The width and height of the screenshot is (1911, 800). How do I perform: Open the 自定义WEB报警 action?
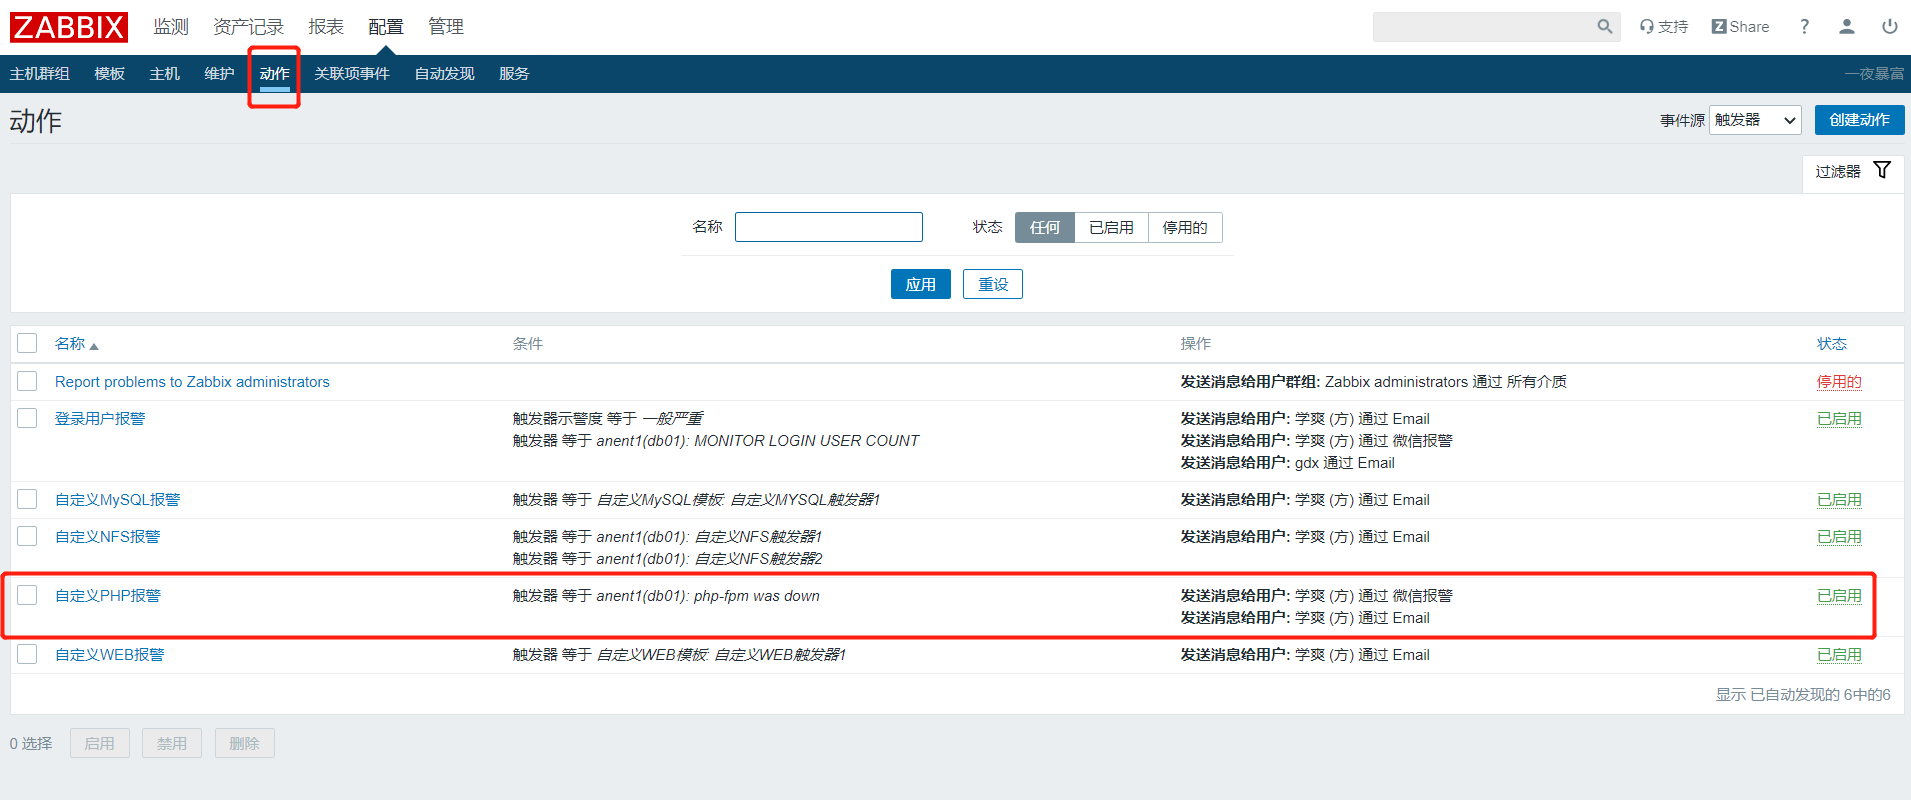click(x=110, y=655)
